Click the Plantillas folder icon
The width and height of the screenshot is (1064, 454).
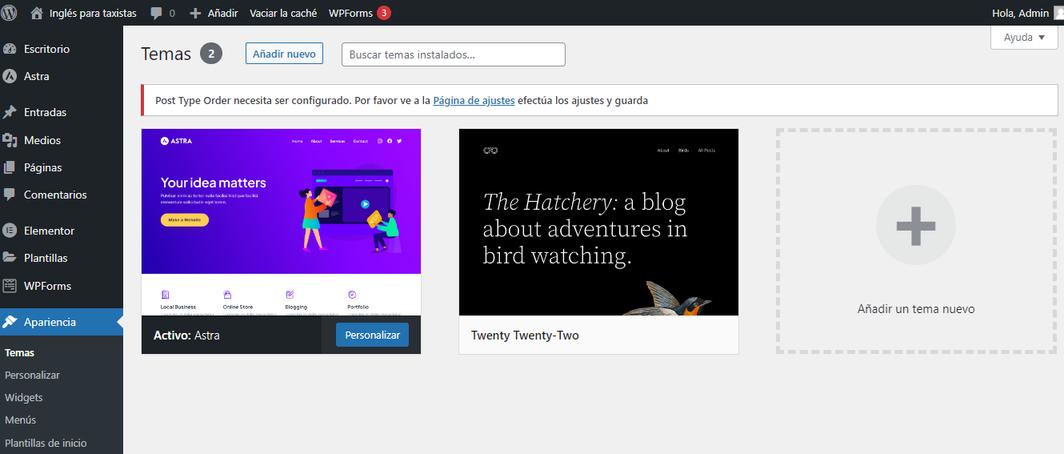[10, 258]
